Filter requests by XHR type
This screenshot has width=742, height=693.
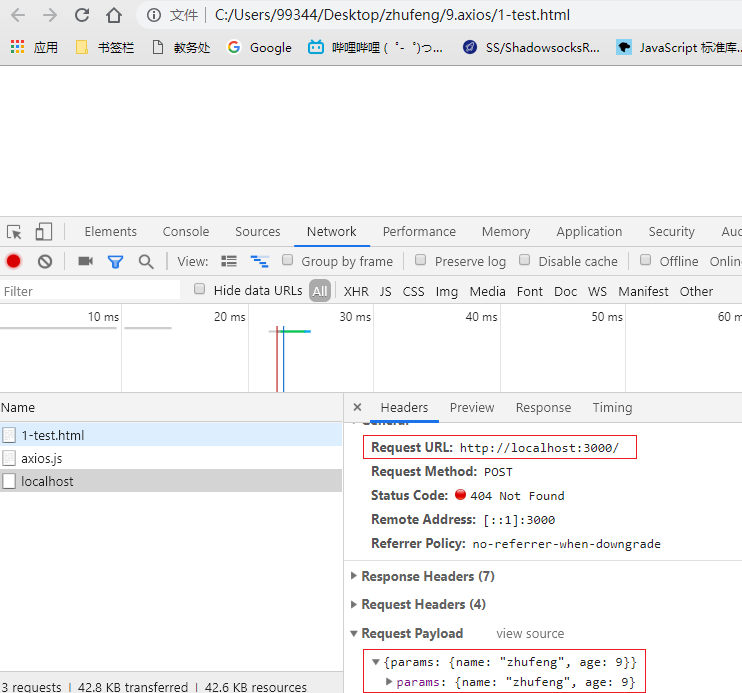[356, 291]
